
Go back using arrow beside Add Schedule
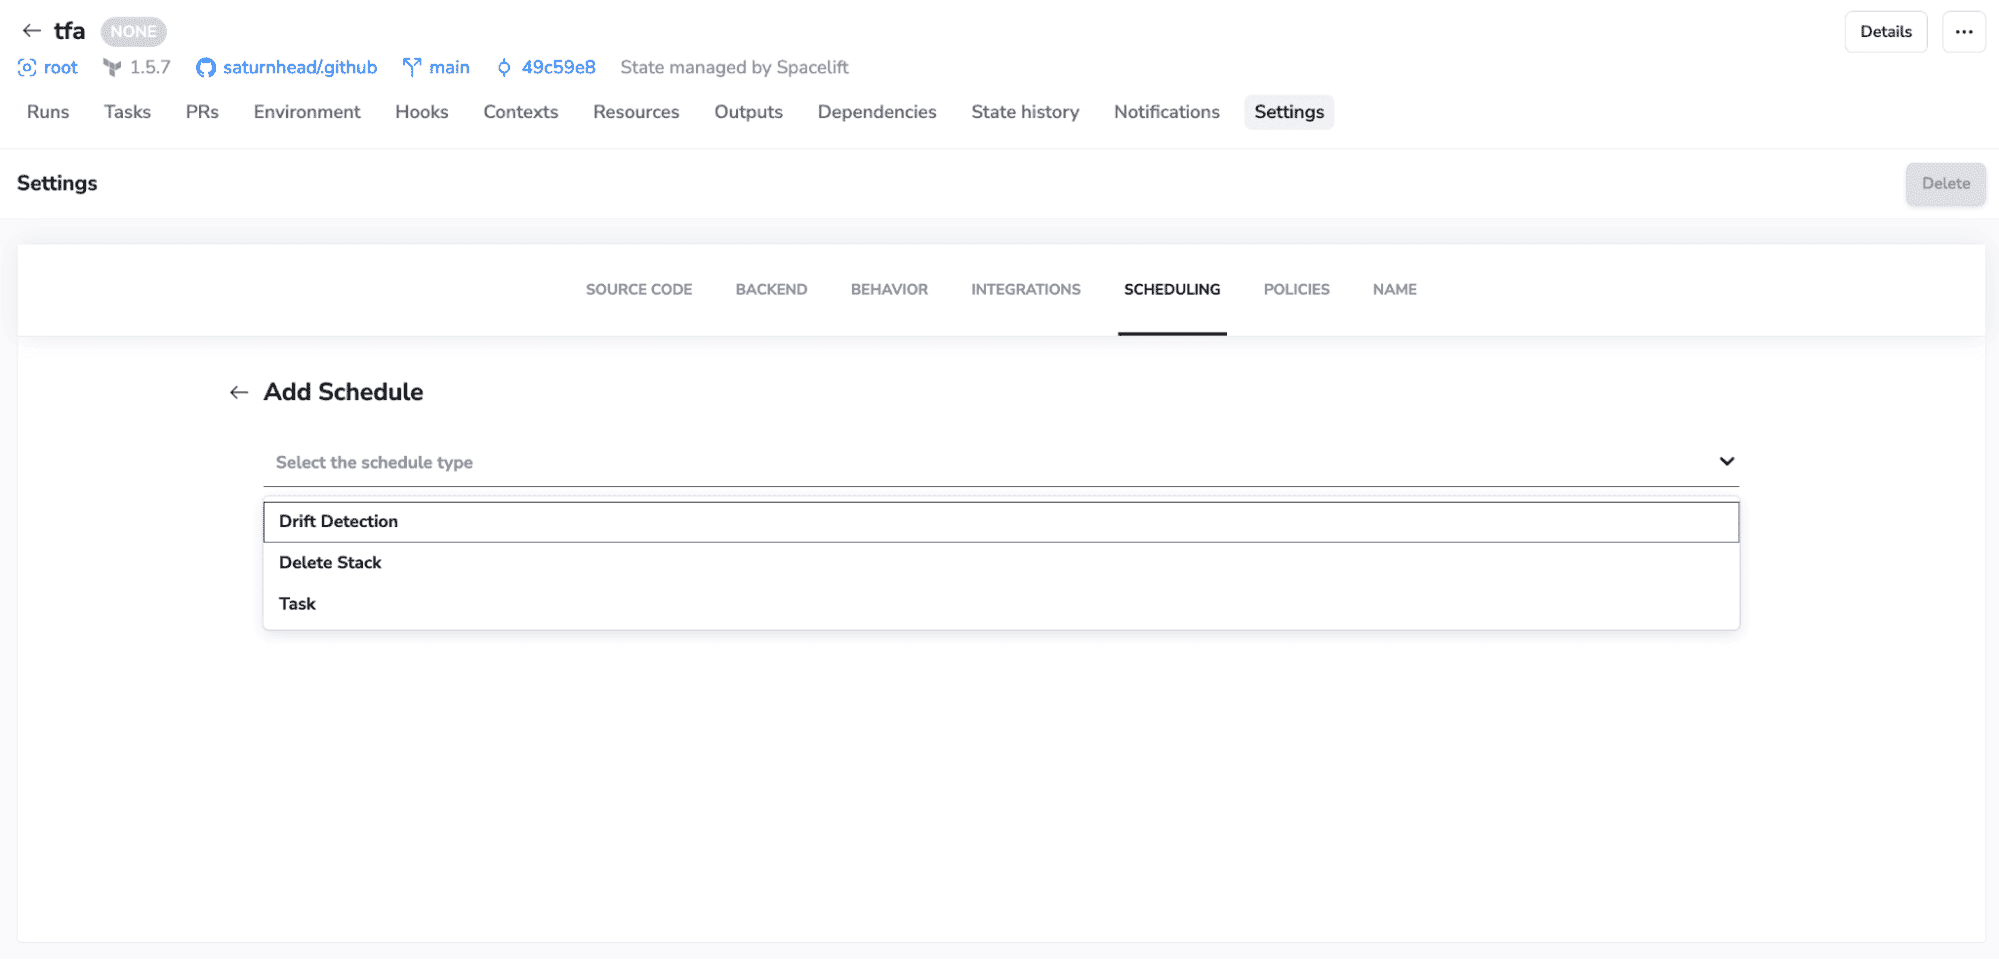point(238,392)
